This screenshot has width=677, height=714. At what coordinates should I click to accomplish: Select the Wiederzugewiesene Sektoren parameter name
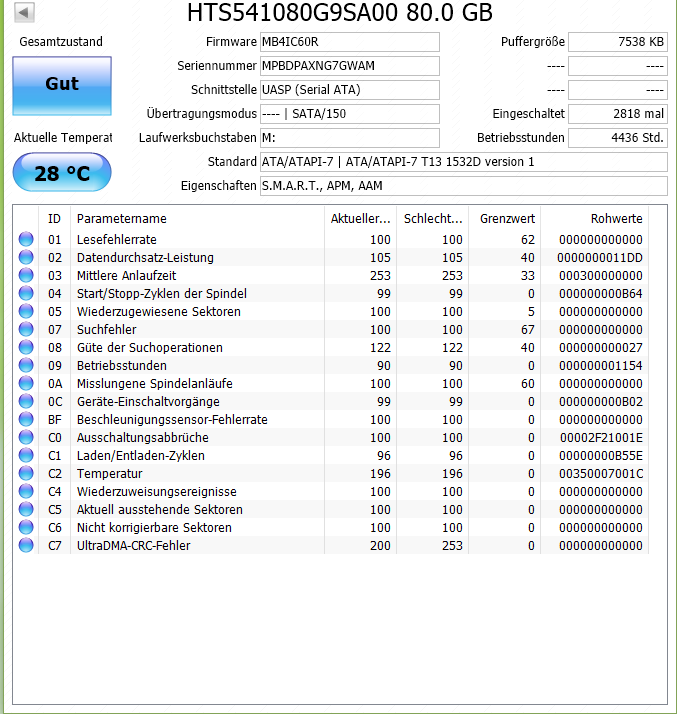click(158, 311)
